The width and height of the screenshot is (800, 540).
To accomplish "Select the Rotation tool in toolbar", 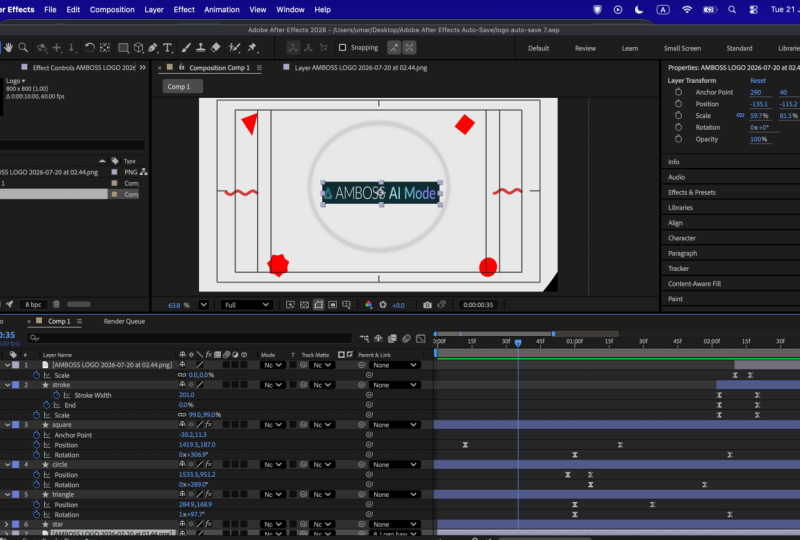I will pos(90,47).
